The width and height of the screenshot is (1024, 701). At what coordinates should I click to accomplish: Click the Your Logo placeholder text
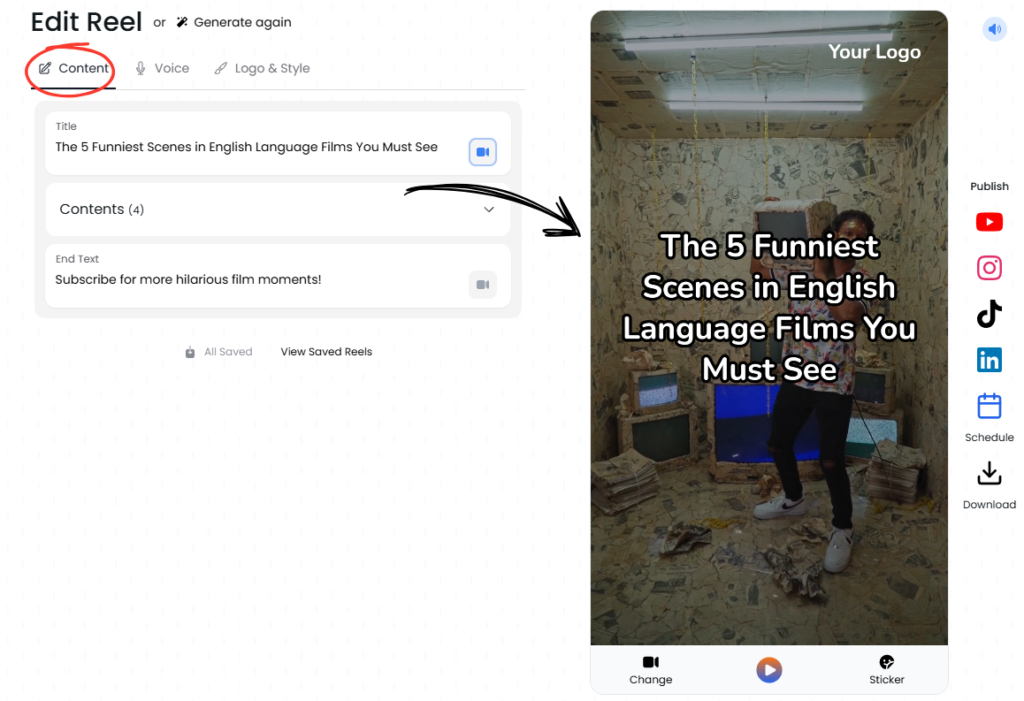click(x=874, y=52)
